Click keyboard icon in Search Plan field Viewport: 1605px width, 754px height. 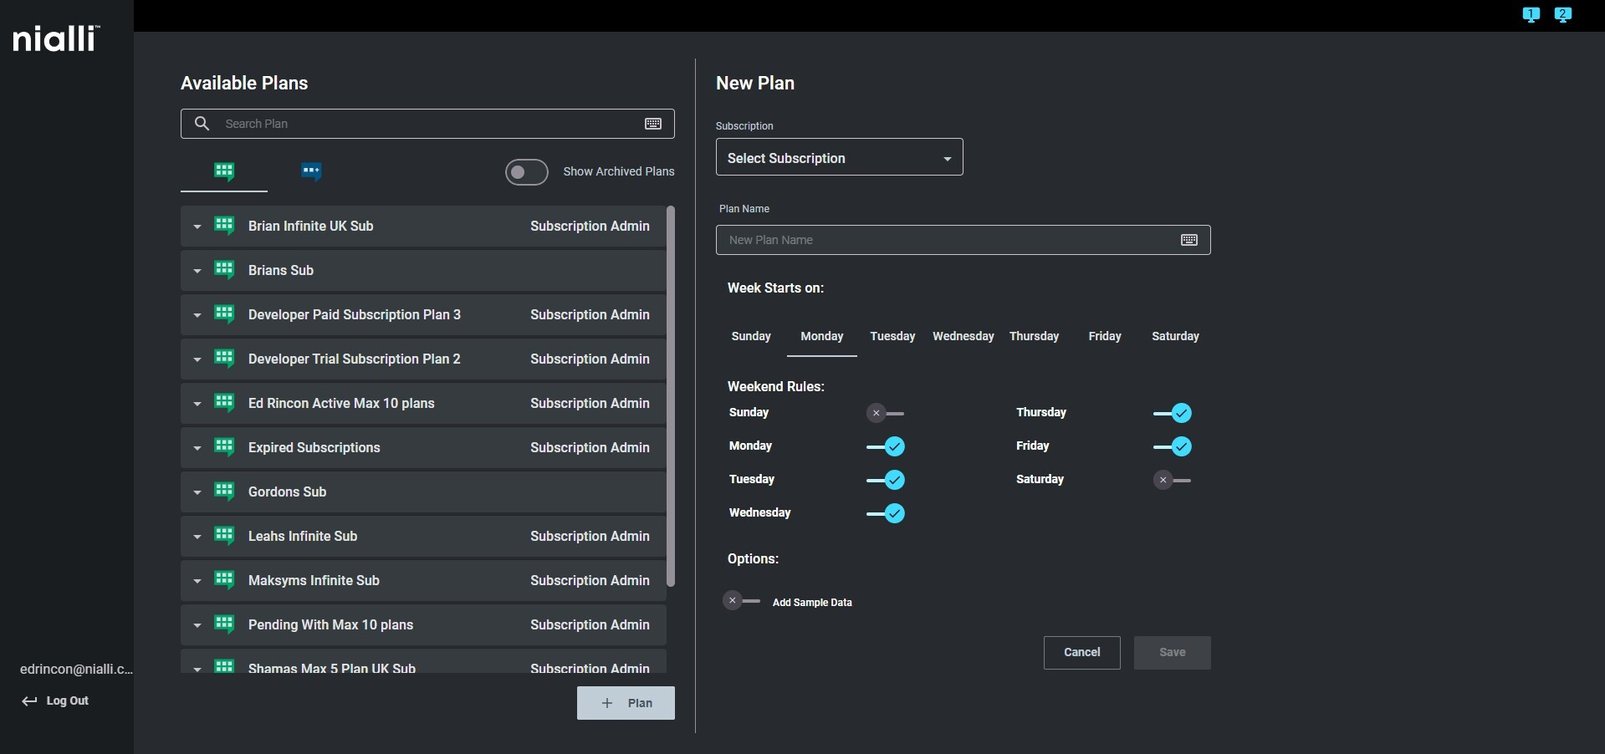click(x=653, y=124)
